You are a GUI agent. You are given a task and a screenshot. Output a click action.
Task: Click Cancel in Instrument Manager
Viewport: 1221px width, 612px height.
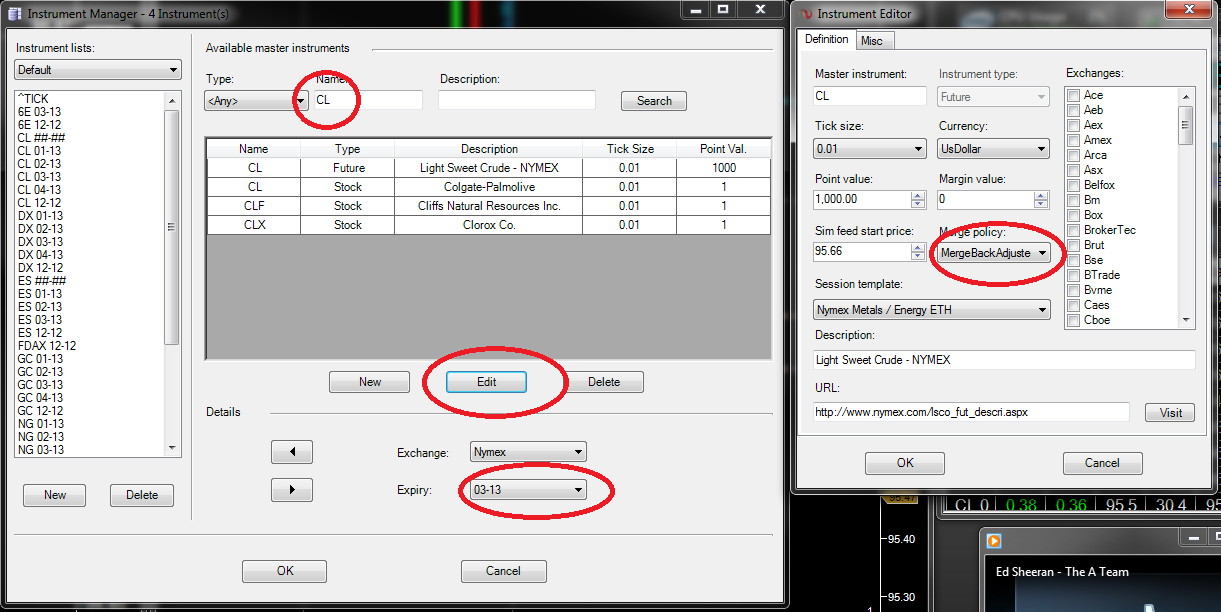coord(503,571)
